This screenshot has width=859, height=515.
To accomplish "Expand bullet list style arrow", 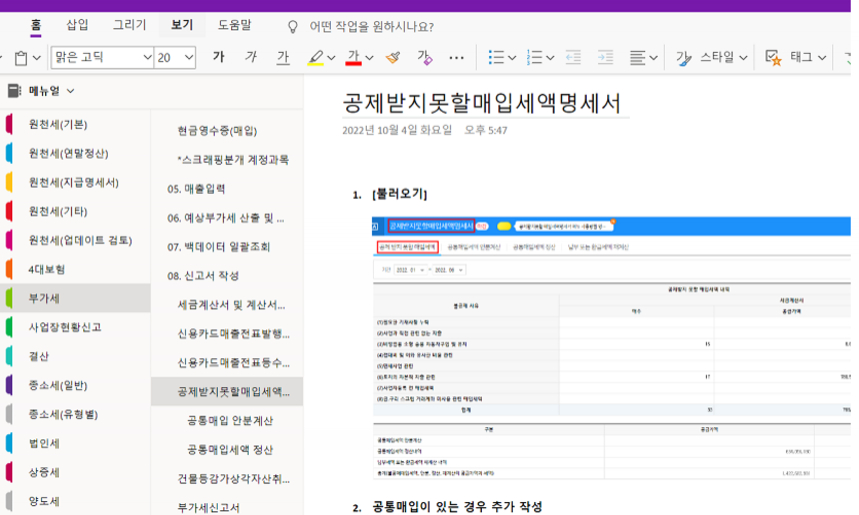I will pos(512,58).
